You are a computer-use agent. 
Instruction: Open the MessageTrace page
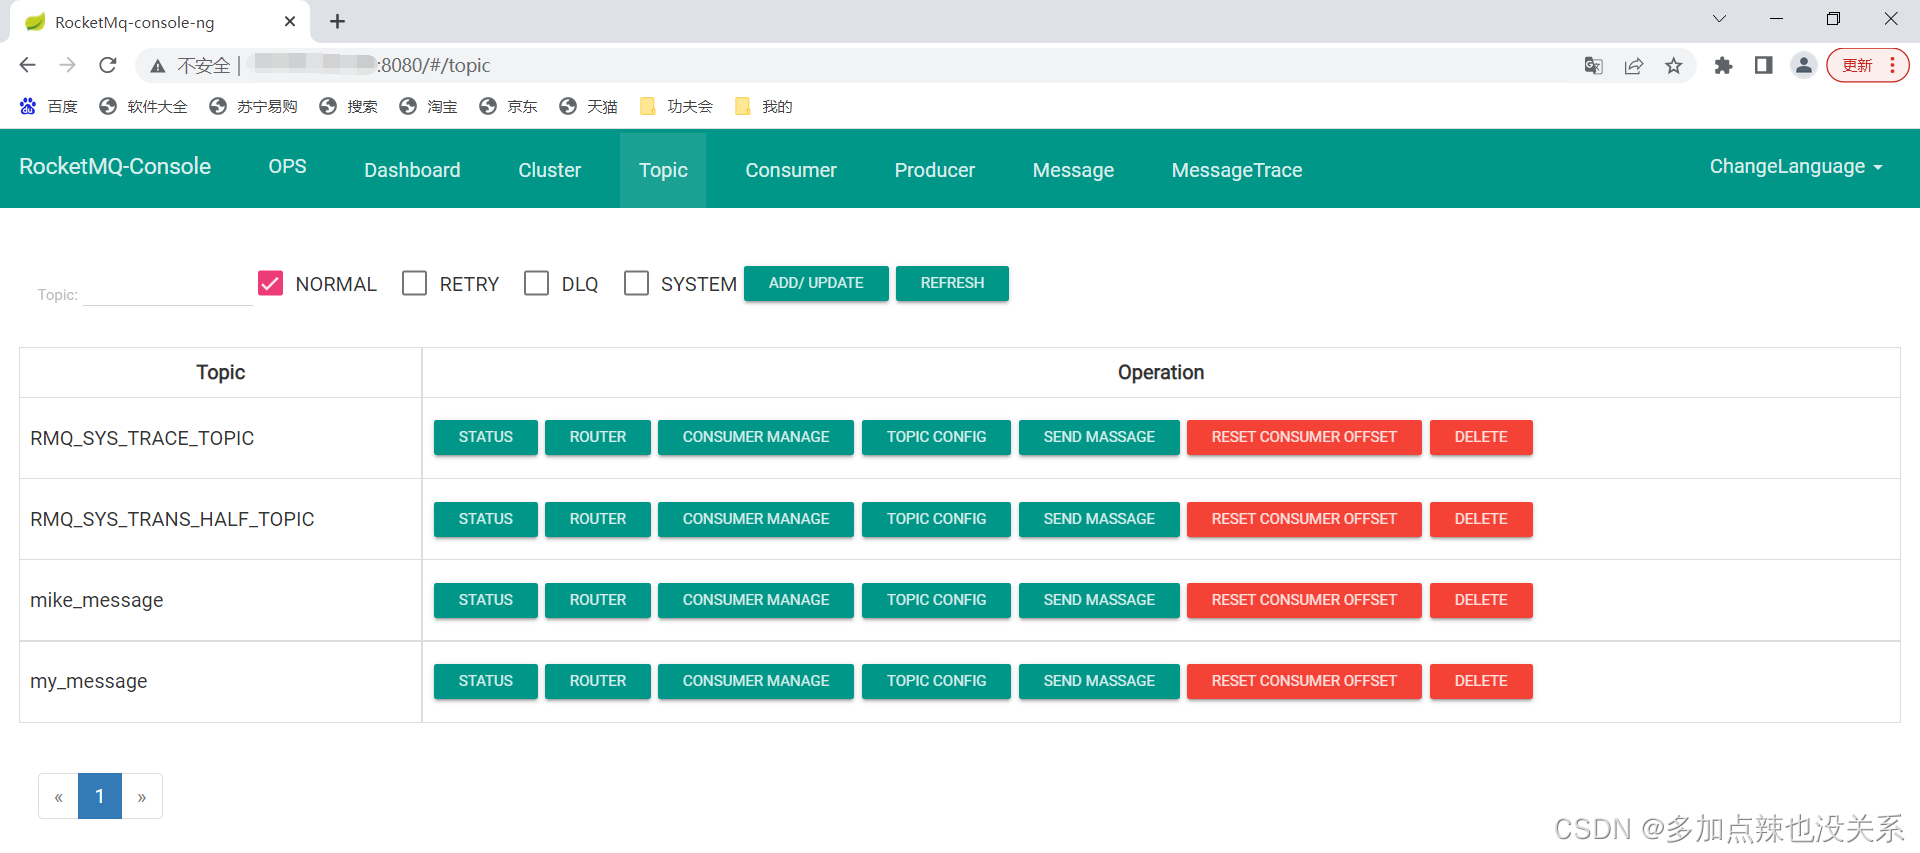click(1236, 170)
